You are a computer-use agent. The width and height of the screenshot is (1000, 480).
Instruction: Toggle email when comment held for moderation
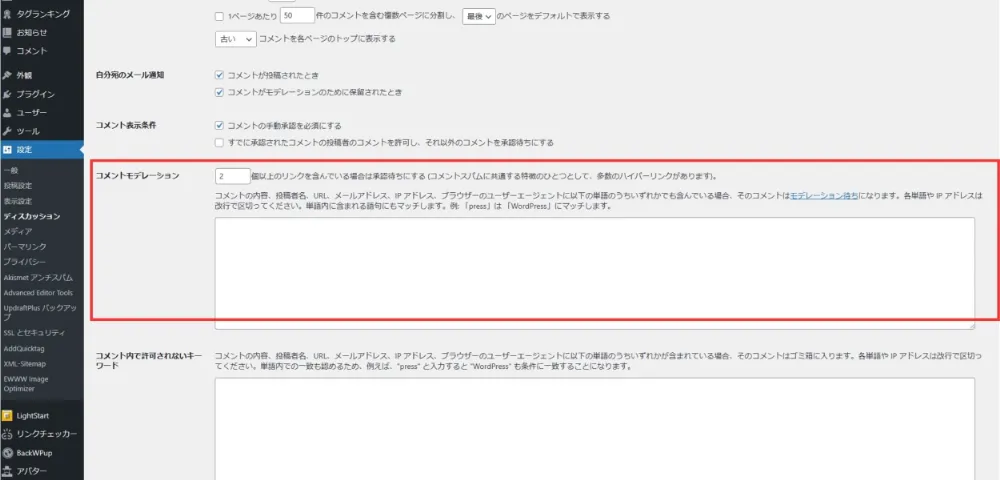pos(219,92)
